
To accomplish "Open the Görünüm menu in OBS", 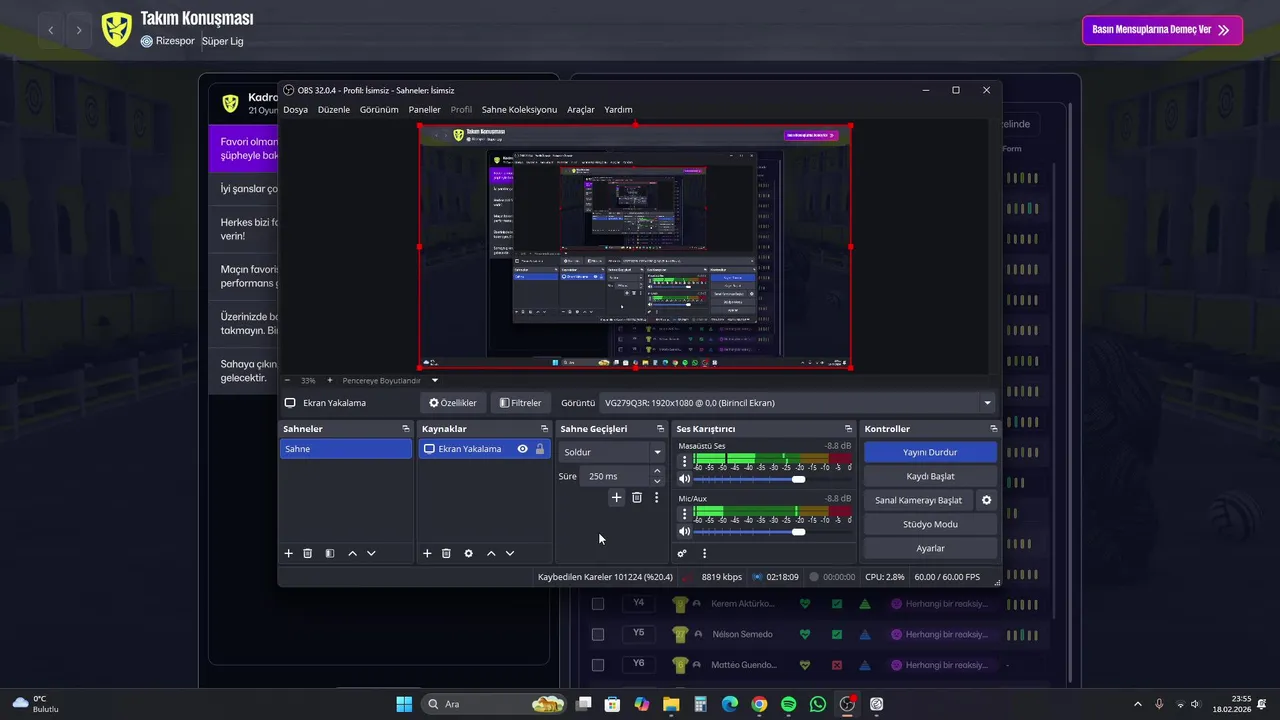I will (x=379, y=110).
